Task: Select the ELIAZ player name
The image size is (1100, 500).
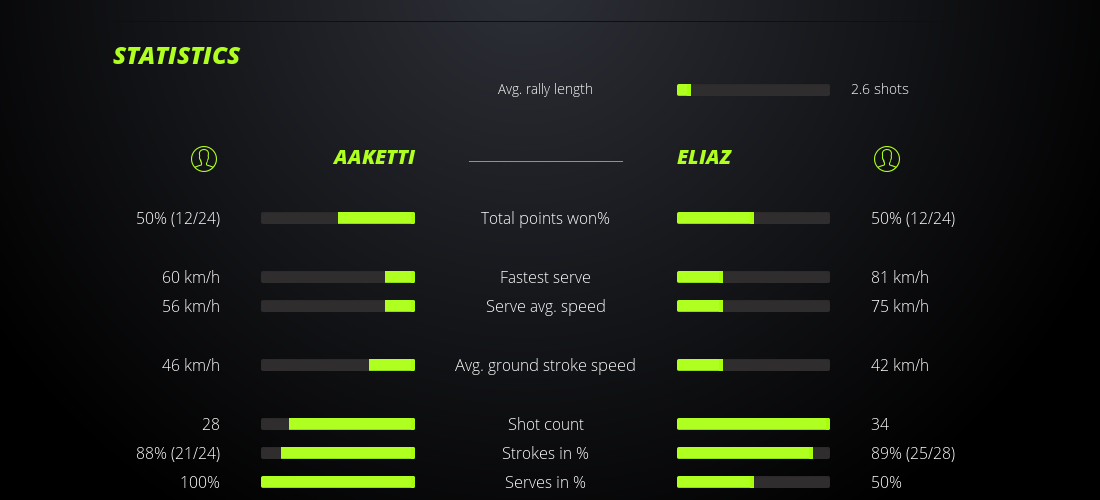Action: click(704, 158)
